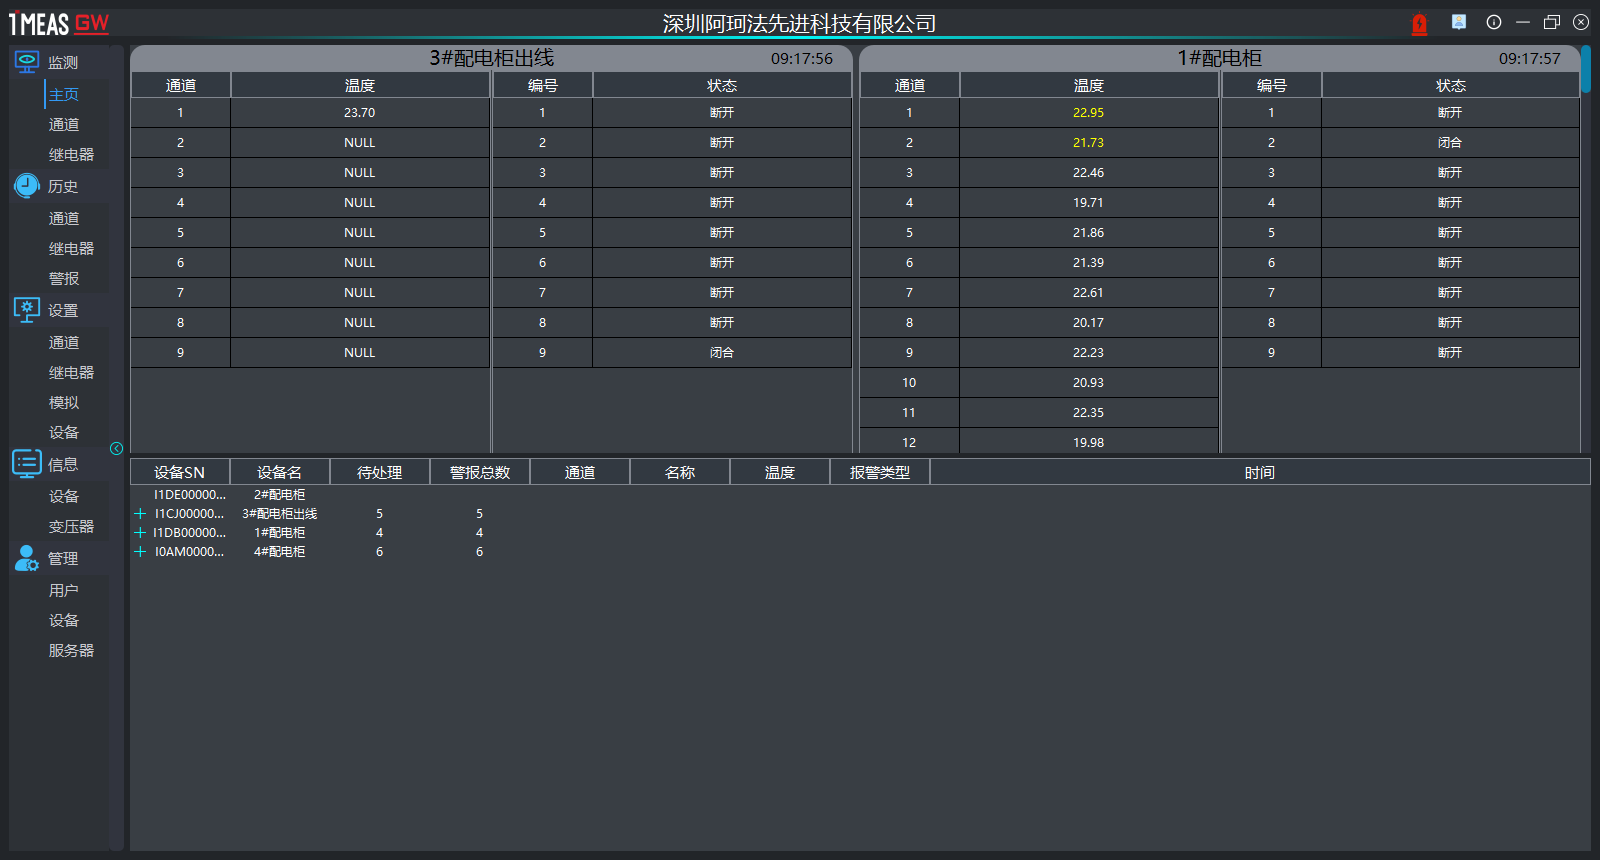Select 模拟 under the 设置 section
1600x860 pixels.
coord(64,403)
